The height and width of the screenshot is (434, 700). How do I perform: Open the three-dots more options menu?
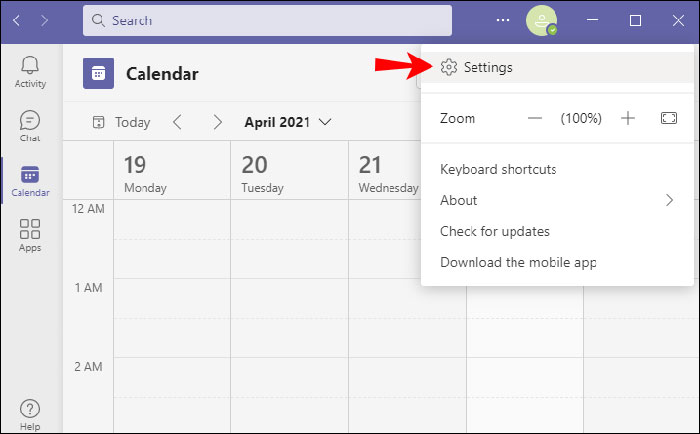click(x=503, y=20)
